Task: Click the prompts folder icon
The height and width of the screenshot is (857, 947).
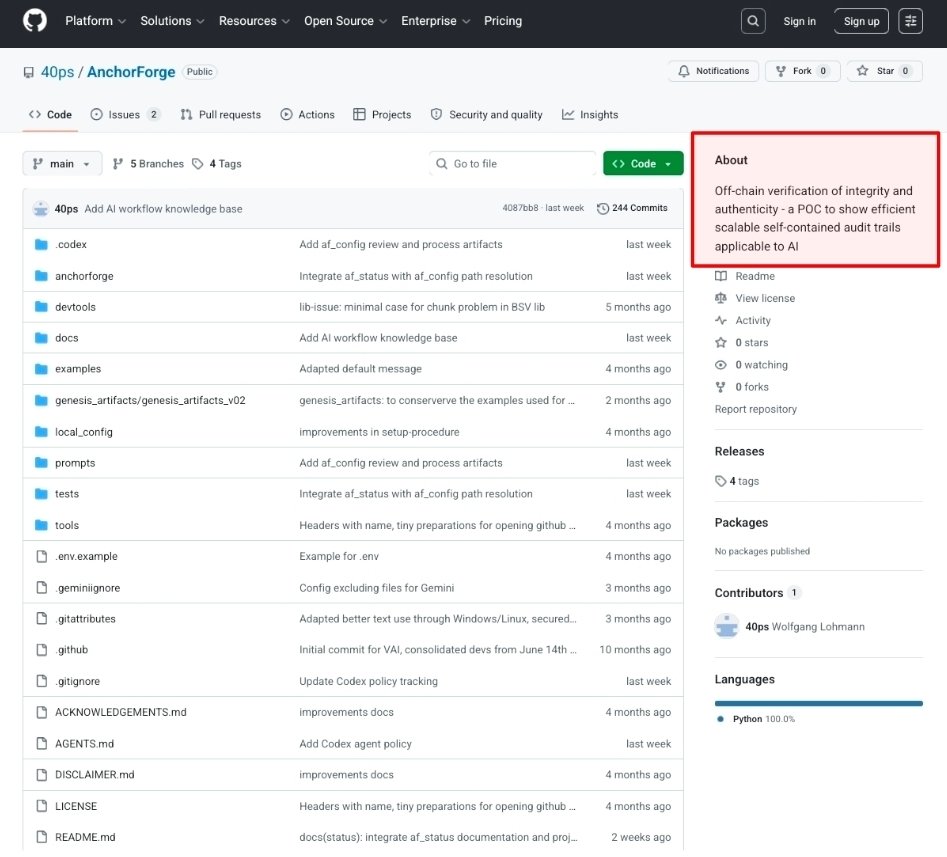Action: (x=41, y=463)
